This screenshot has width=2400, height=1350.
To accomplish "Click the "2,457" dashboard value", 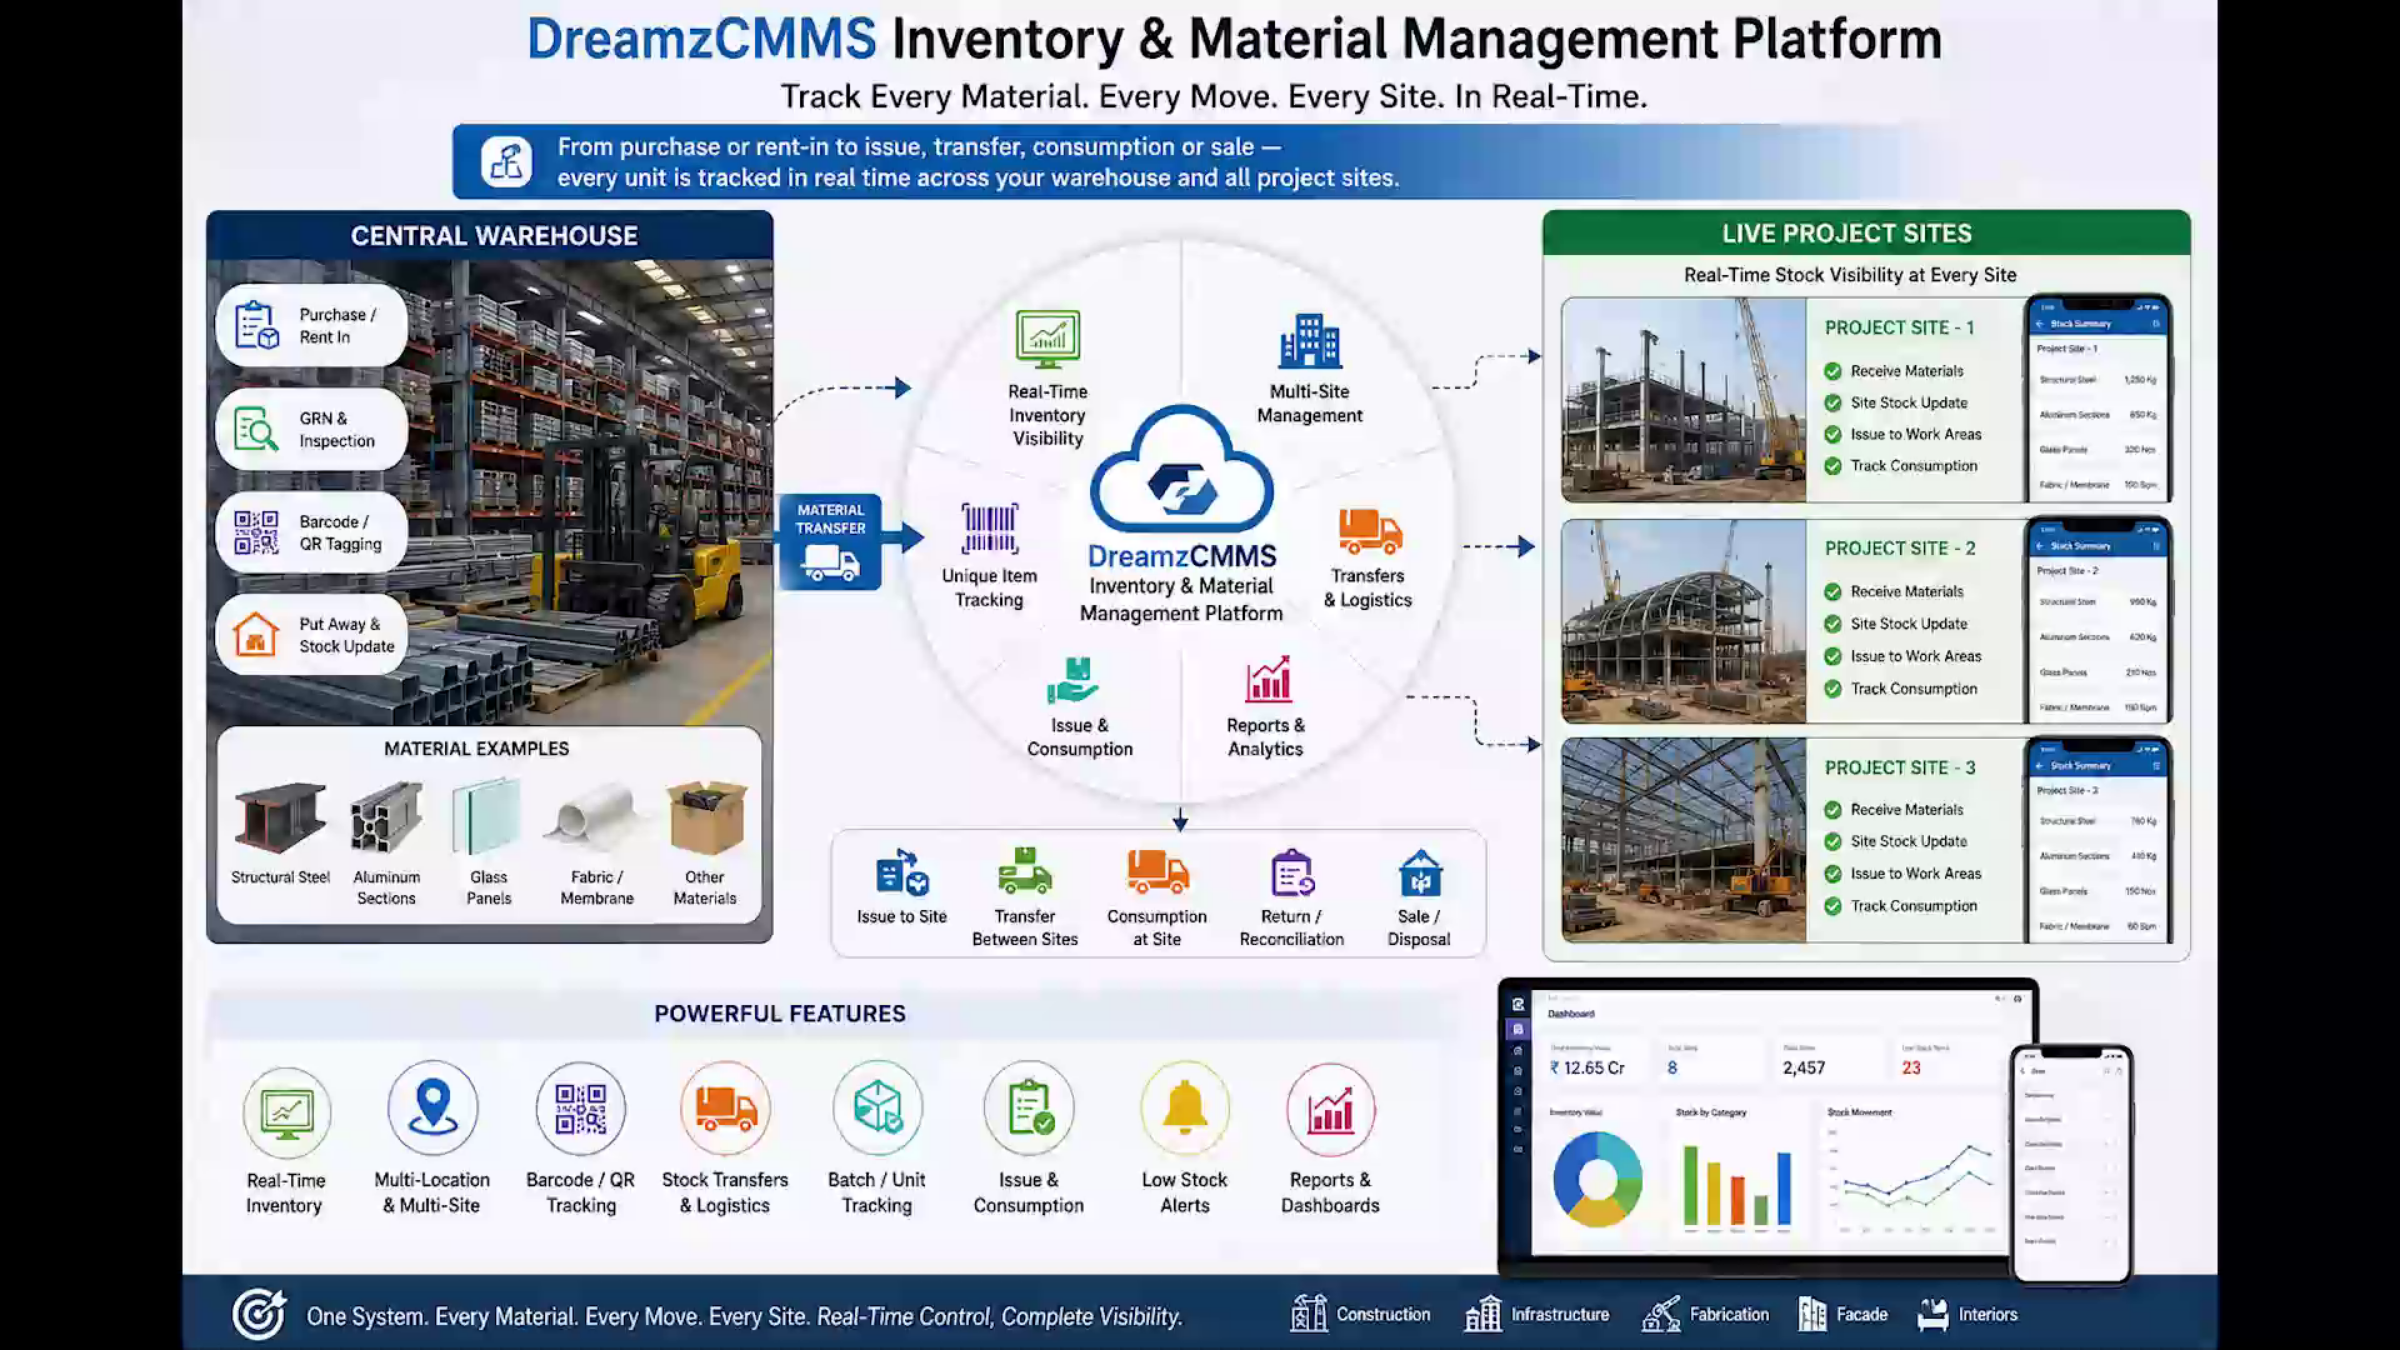I will [1804, 1068].
